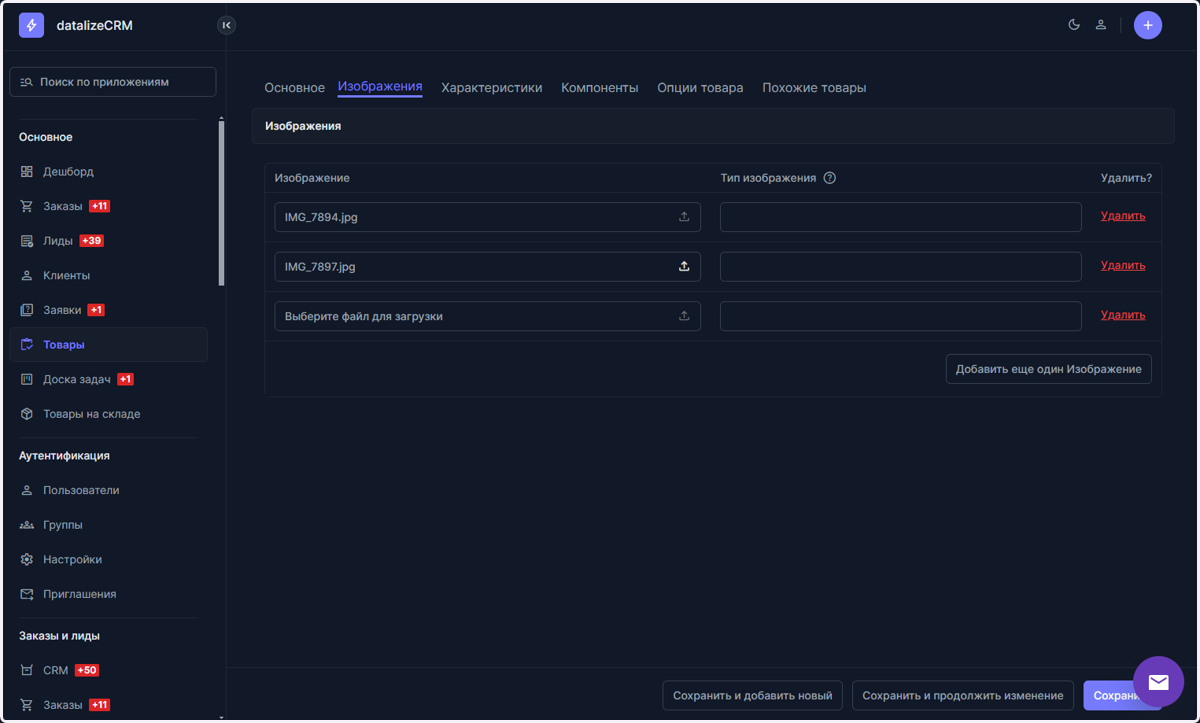Open the Опции товара tab
Image resolution: width=1200 pixels, height=723 pixels.
tap(700, 88)
